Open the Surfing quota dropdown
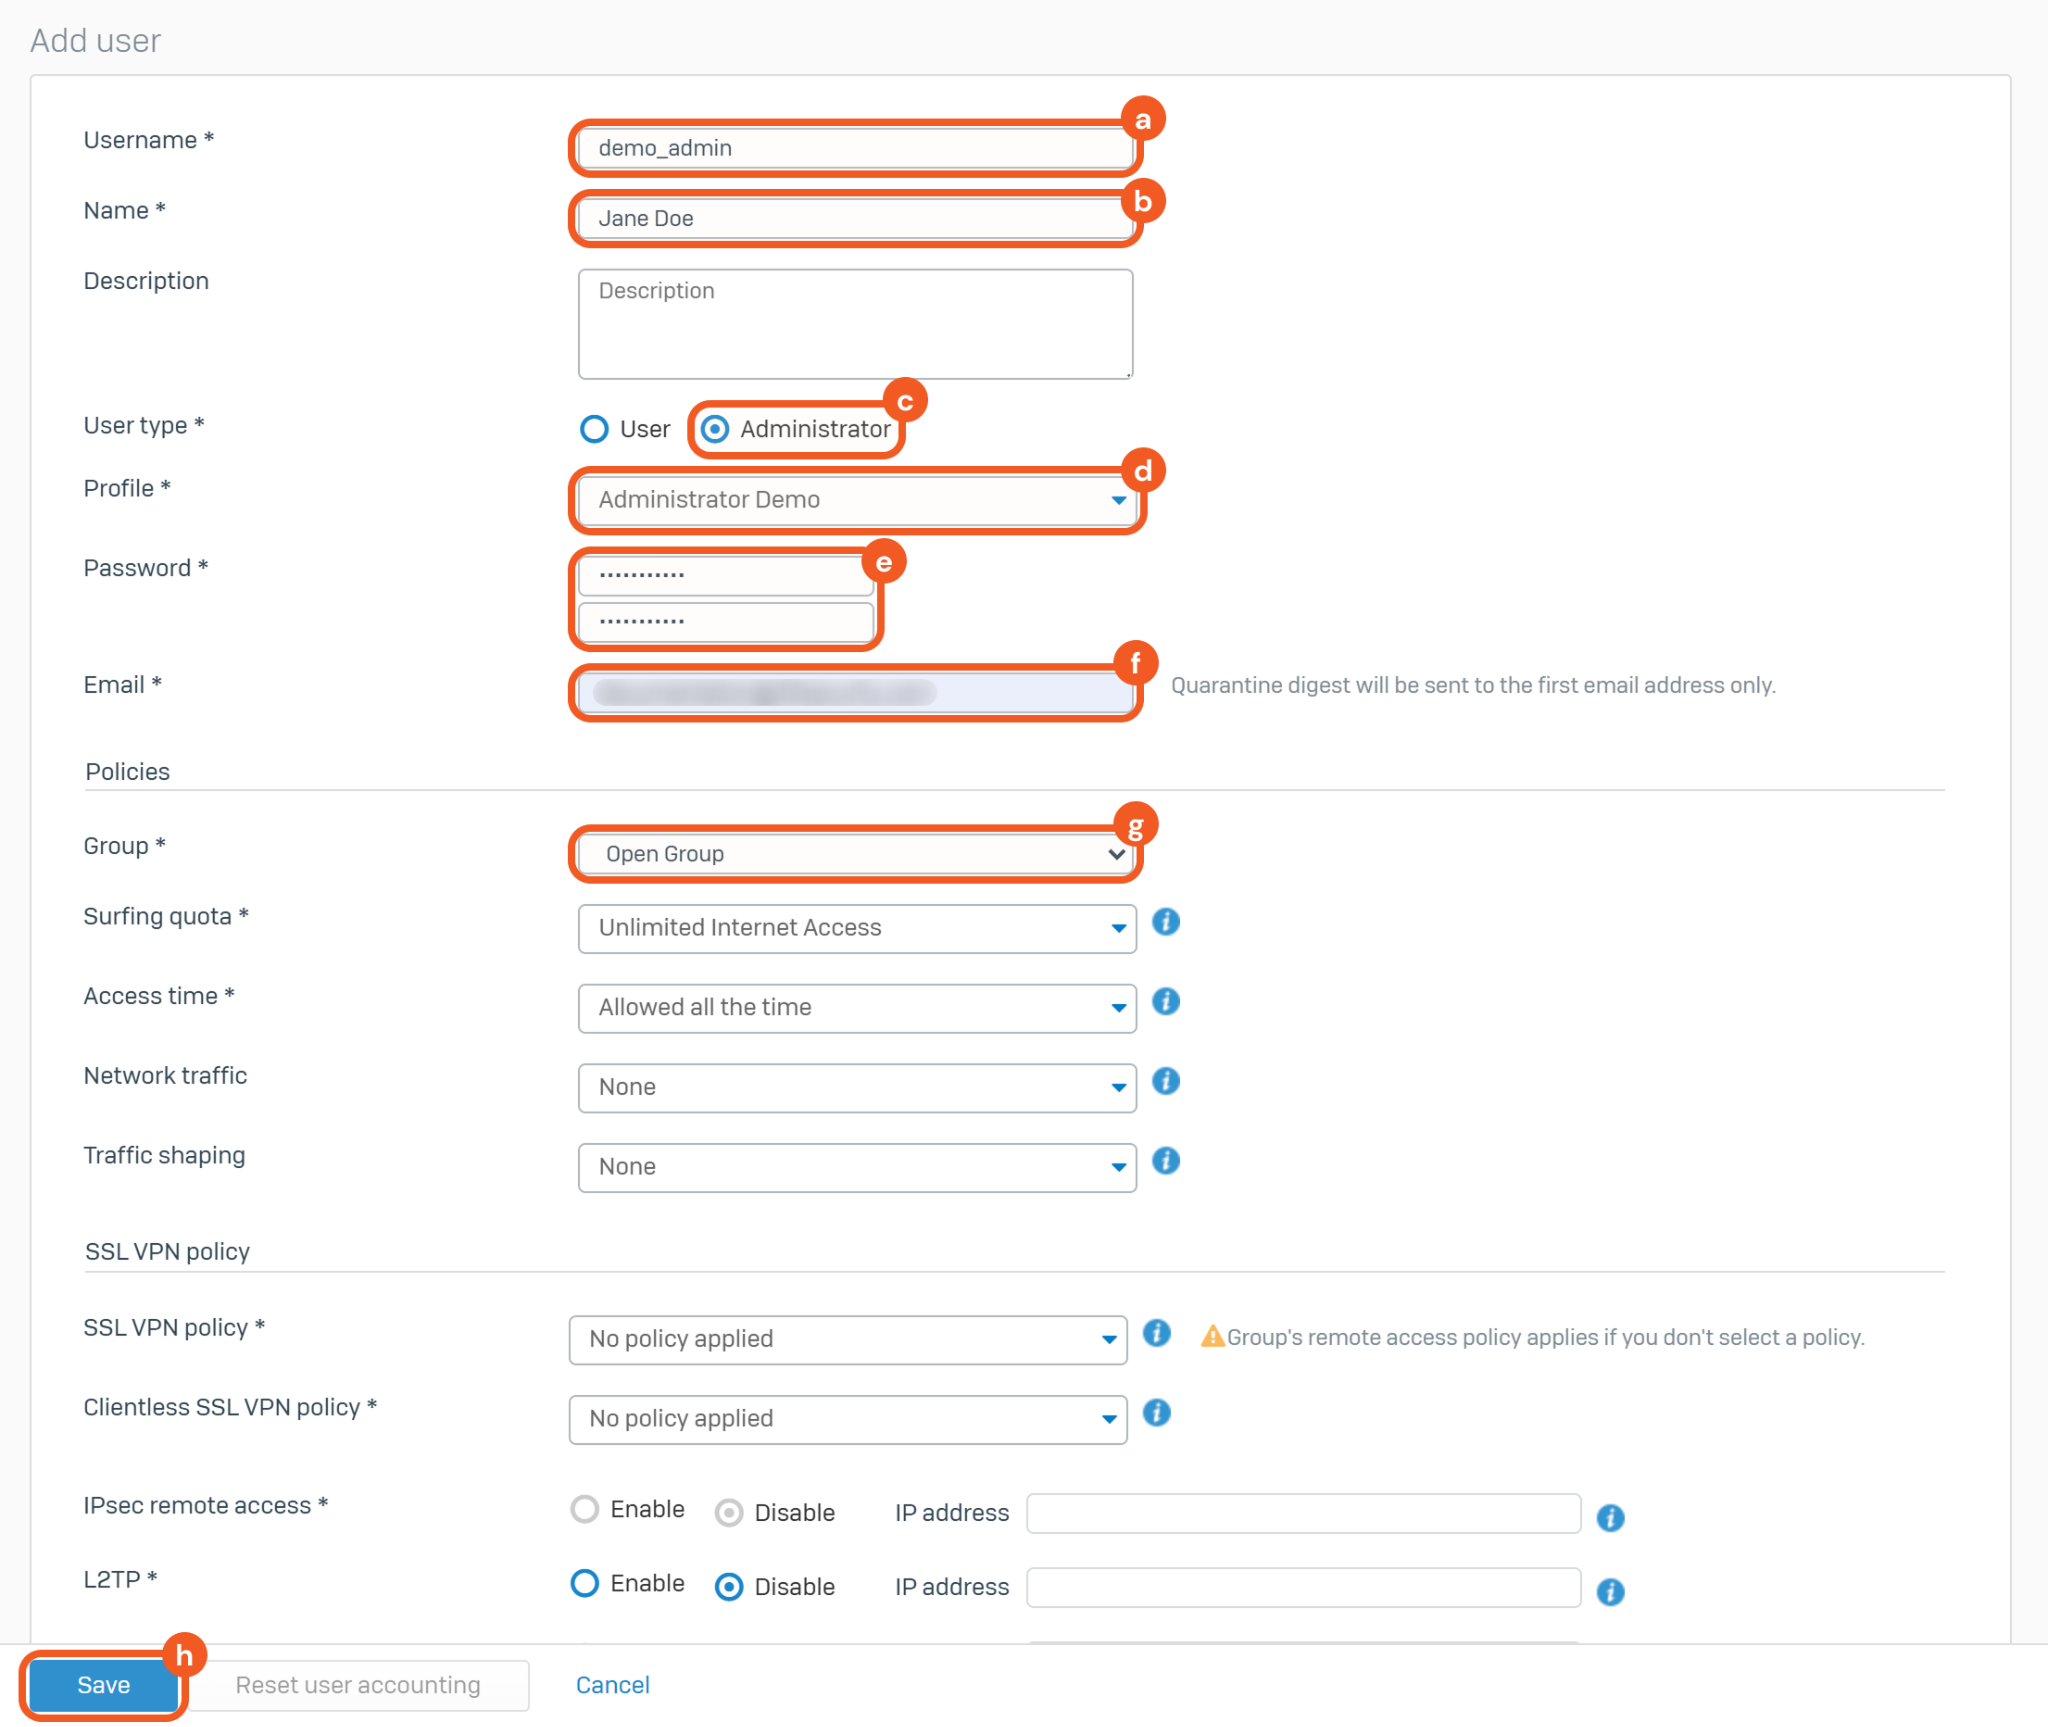Viewport: 2048px width, 1727px height. 856,928
